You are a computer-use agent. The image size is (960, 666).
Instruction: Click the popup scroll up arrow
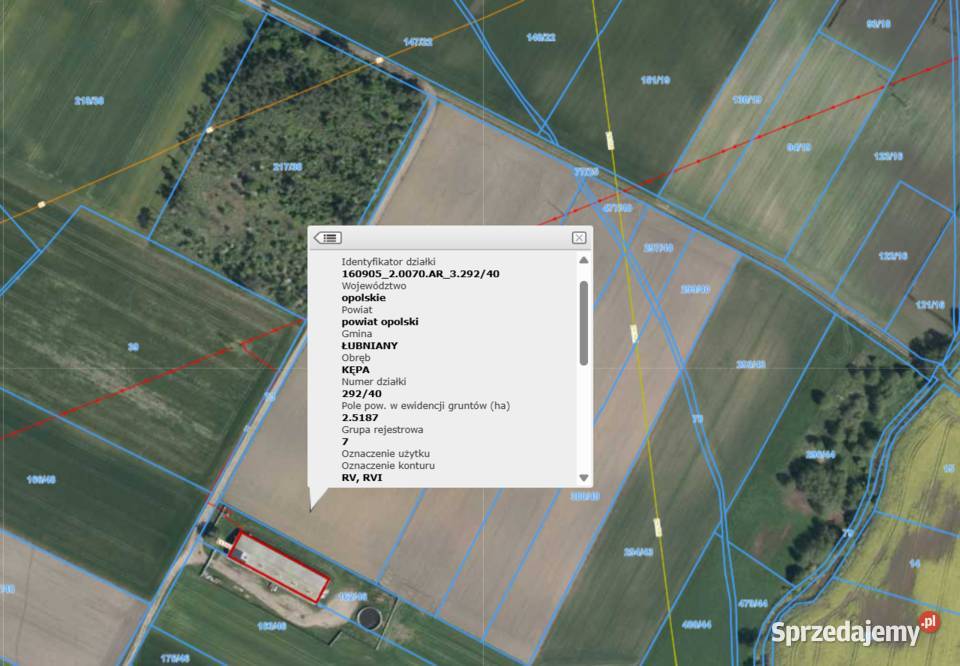click(583, 260)
